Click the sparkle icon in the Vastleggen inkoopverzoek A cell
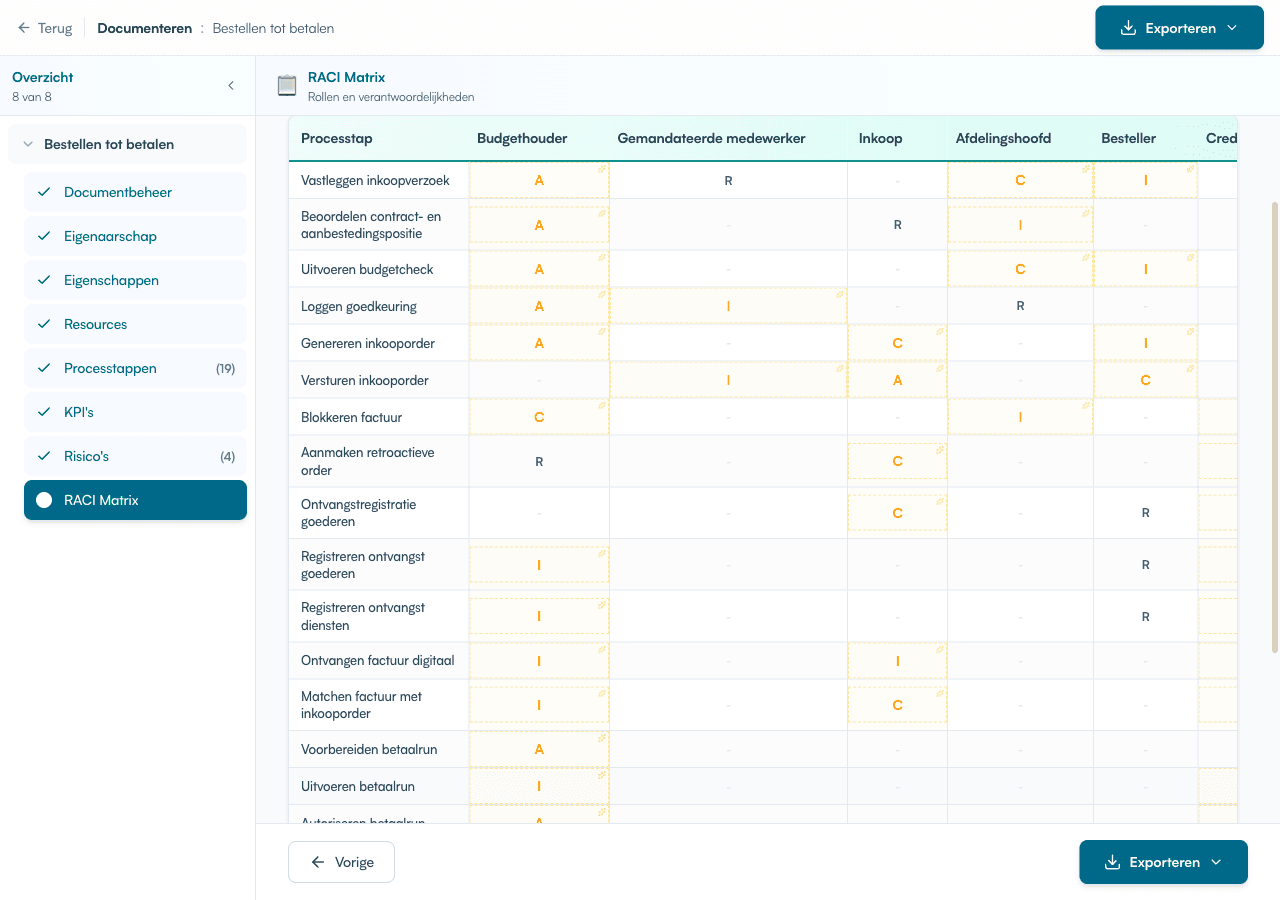Image resolution: width=1280 pixels, height=900 pixels. pyautogui.click(x=601, y=168)
